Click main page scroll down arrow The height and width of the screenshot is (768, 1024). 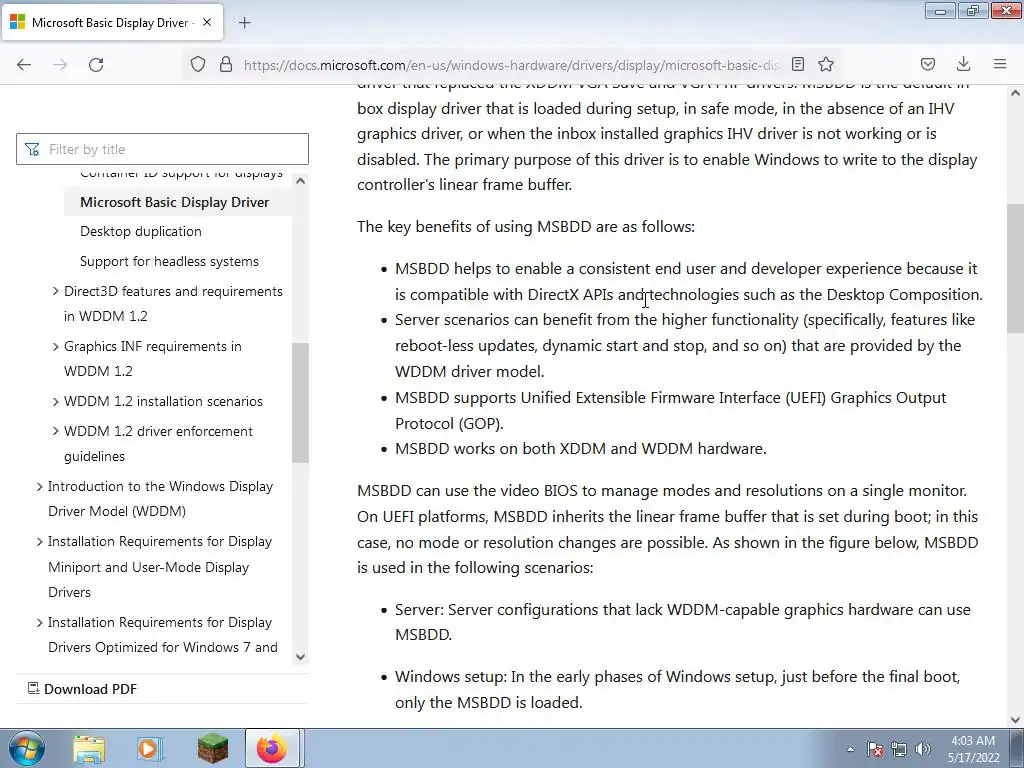coord(1016,720)
